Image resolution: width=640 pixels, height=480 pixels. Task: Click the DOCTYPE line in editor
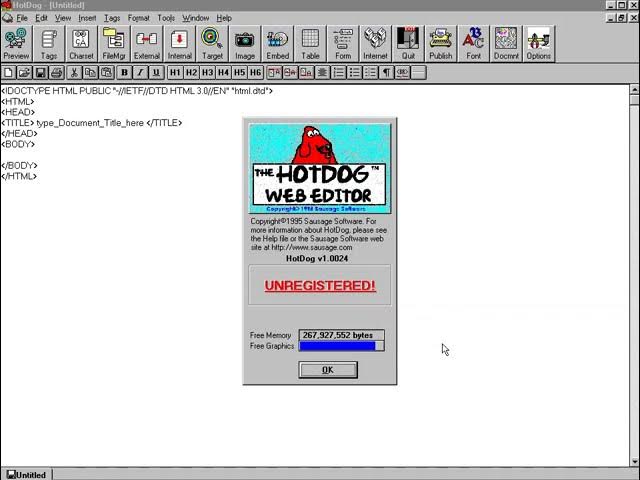click(x=137, y=91)
